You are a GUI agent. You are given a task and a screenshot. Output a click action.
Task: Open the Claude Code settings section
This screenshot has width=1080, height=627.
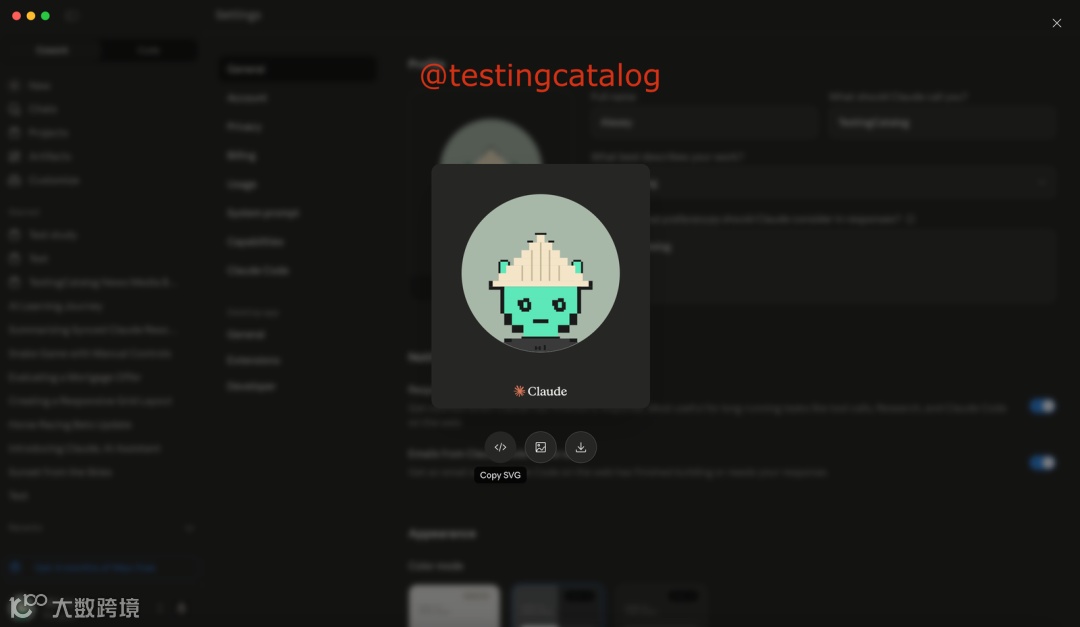258,271
